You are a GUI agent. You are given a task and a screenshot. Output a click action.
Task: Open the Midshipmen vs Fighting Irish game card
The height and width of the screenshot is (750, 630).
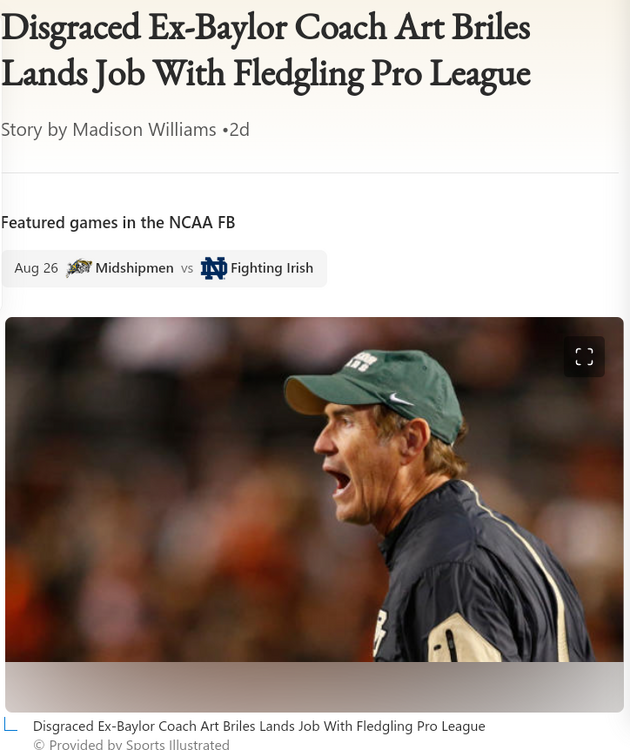164,268
